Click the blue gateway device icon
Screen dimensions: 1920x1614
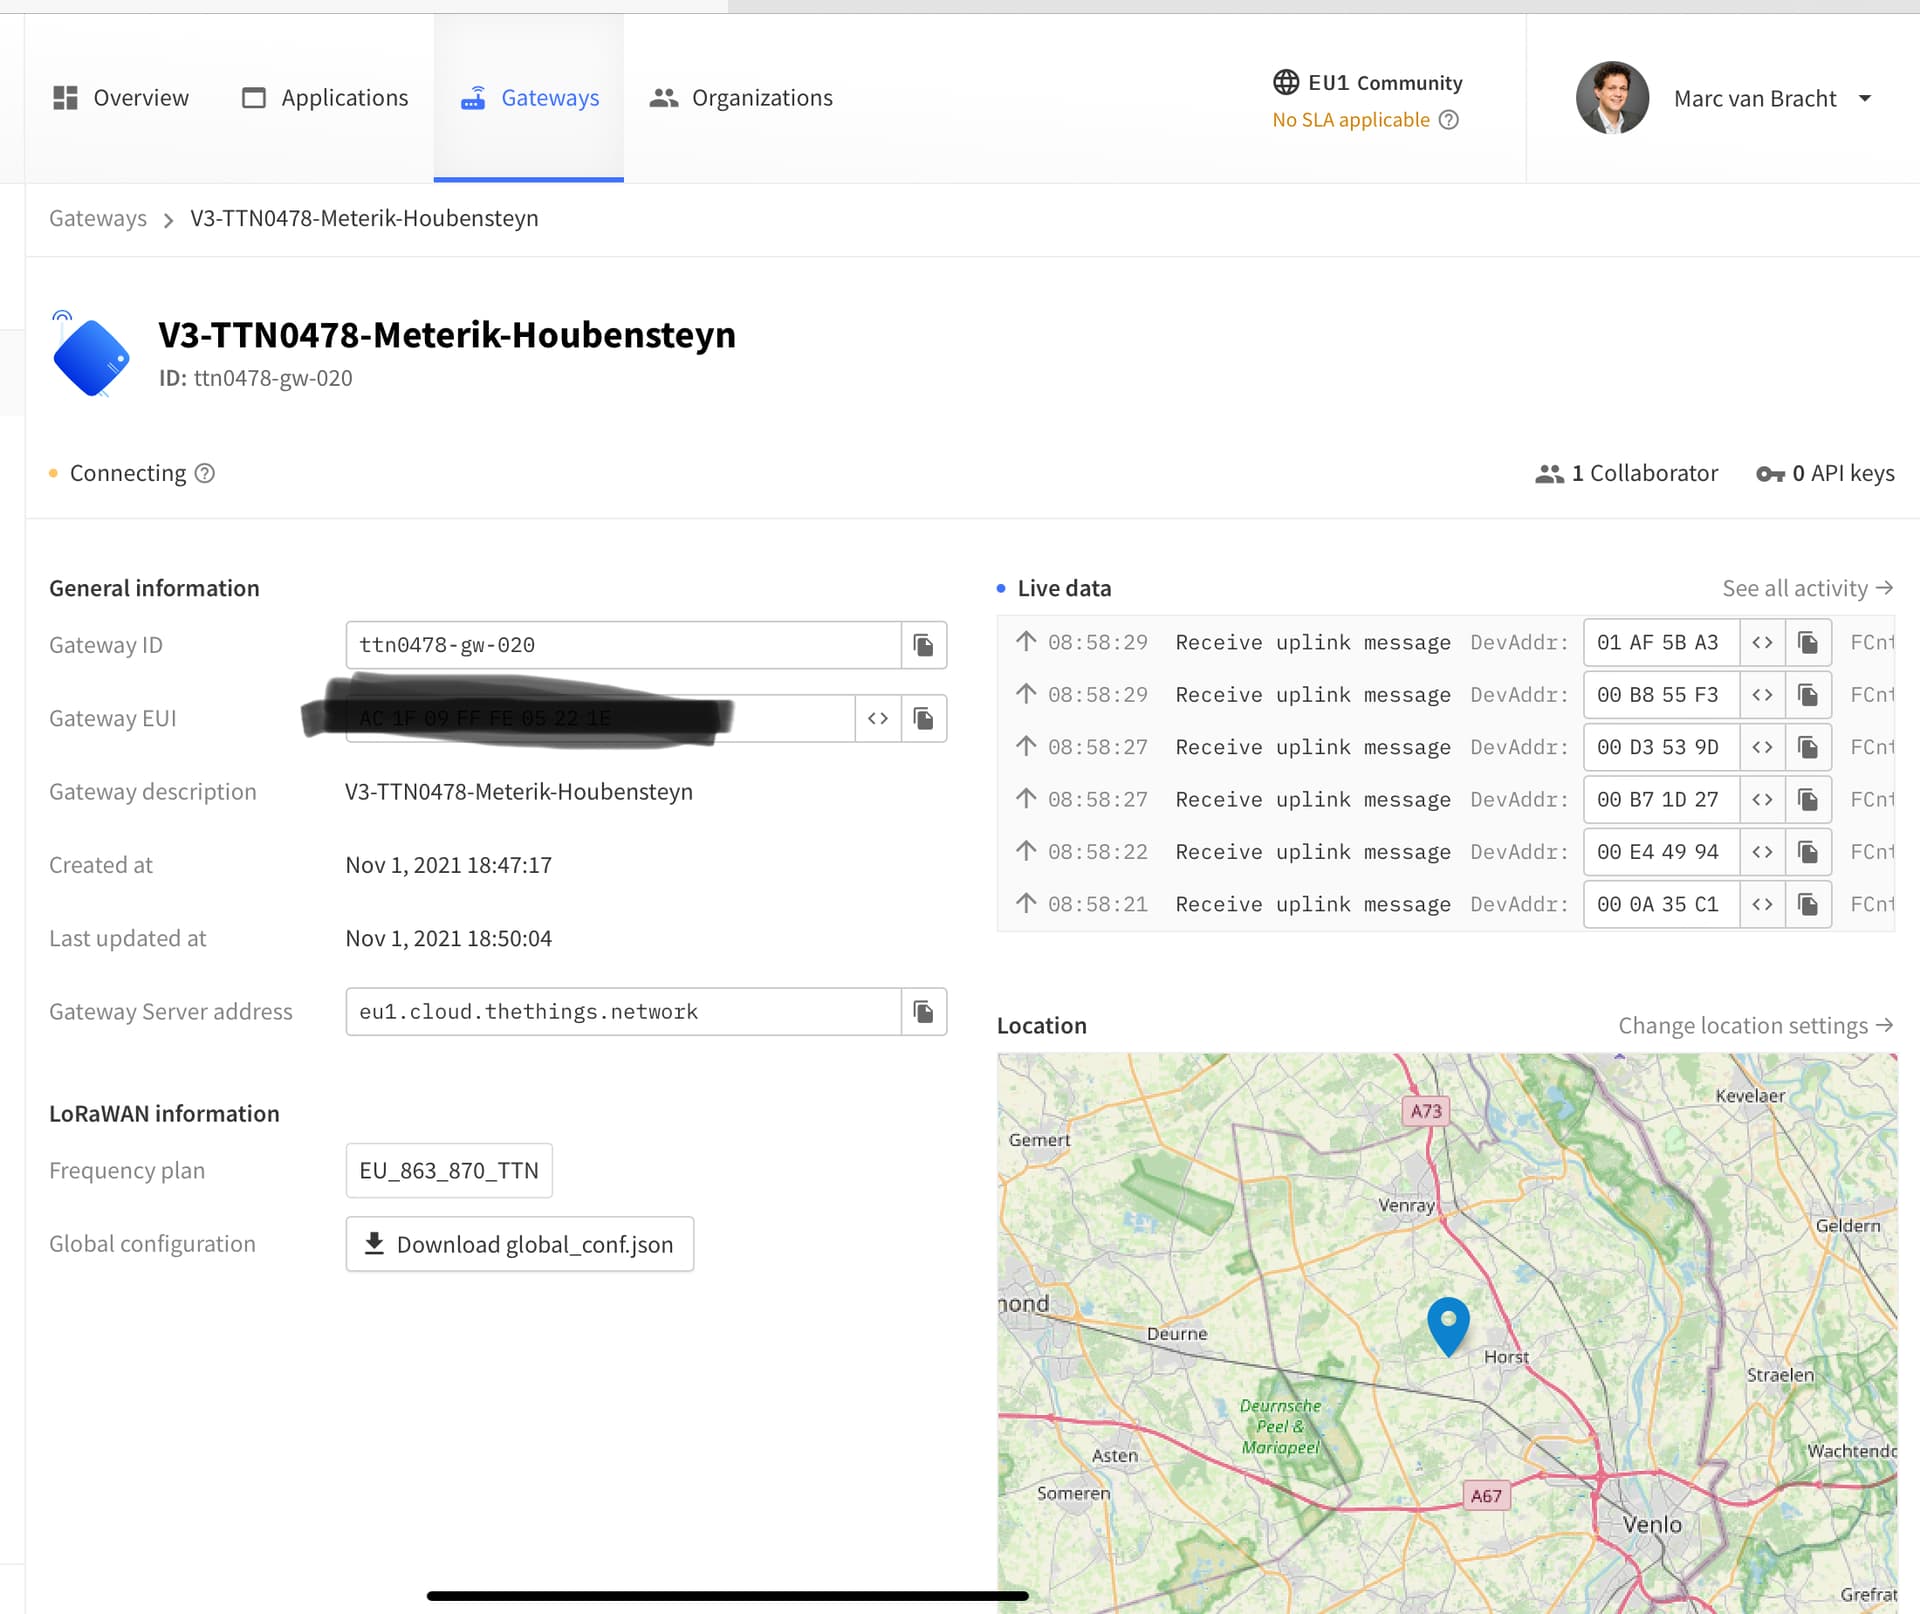tap(91, 355)
